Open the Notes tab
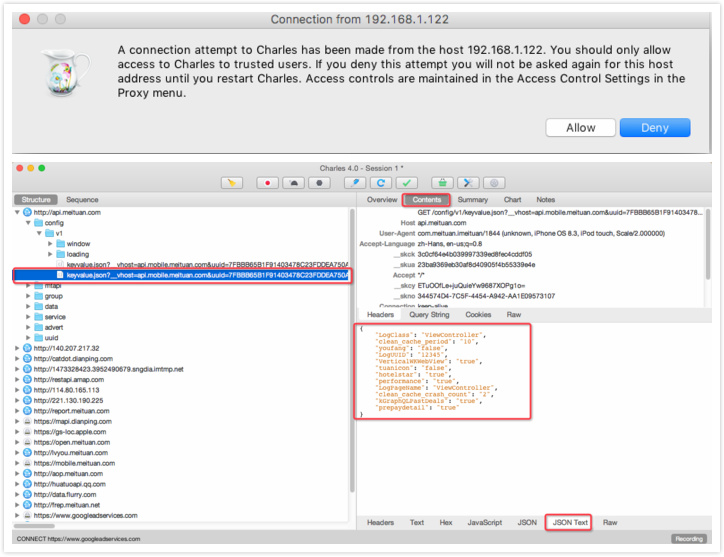The image size is (724, 557). point(546,200)
